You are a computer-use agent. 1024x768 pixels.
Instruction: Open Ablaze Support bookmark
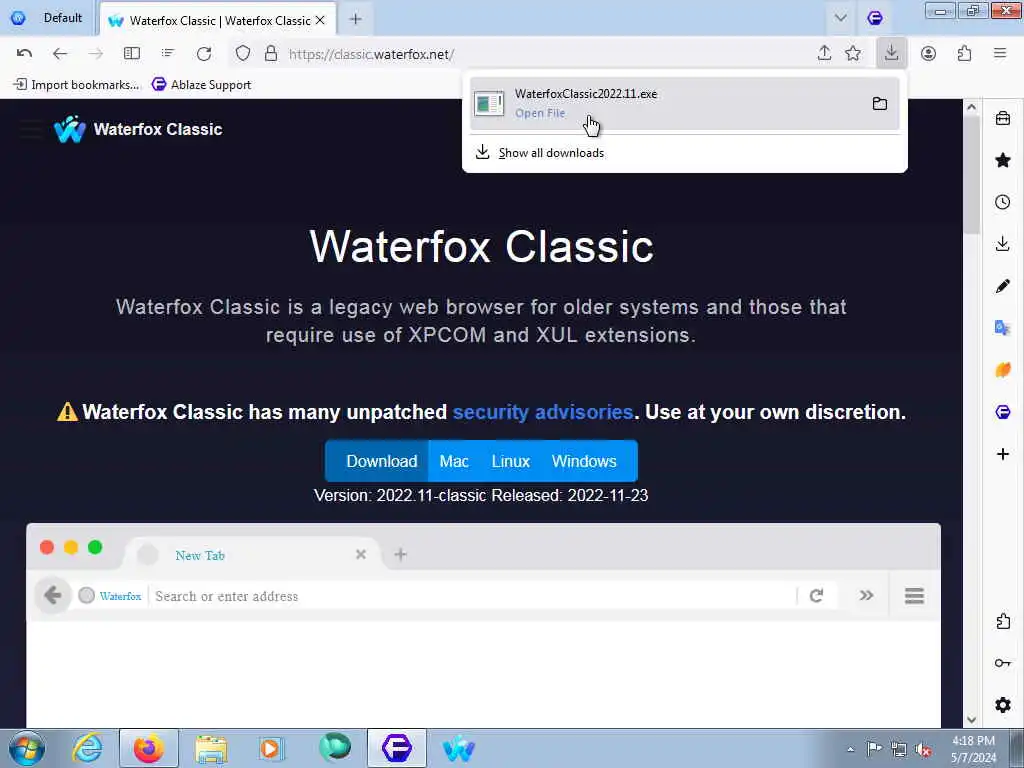tap(201, 84)
